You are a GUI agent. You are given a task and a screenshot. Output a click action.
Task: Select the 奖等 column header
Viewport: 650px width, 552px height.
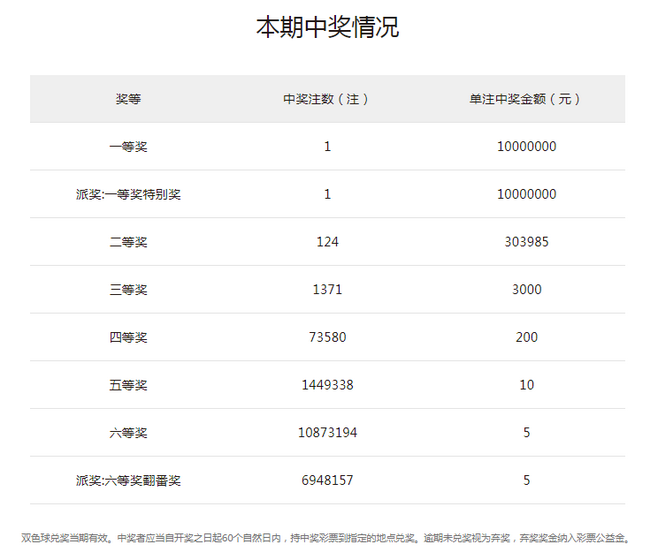128,99
